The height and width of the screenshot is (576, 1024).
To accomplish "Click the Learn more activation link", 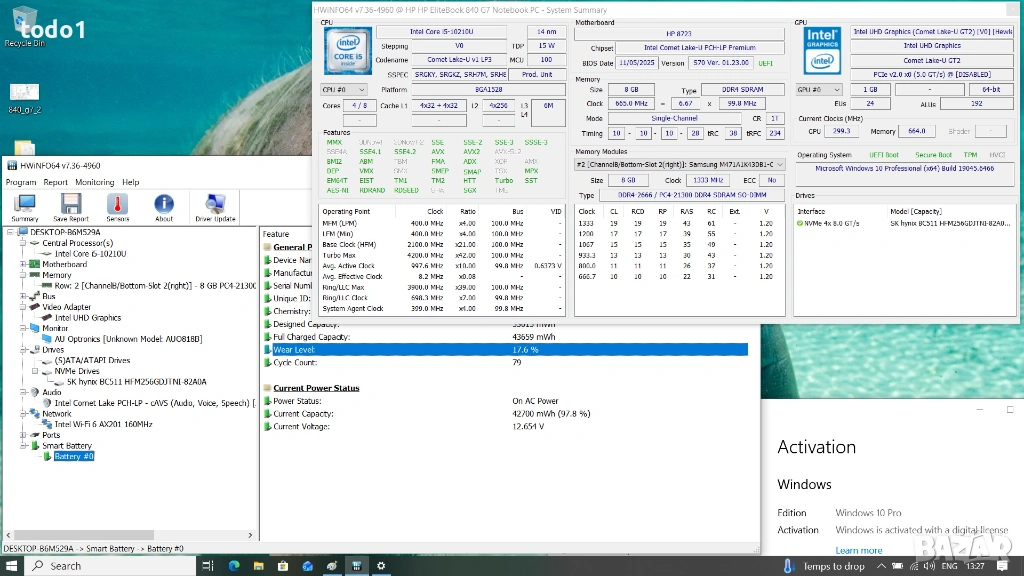I will (858, 550).
